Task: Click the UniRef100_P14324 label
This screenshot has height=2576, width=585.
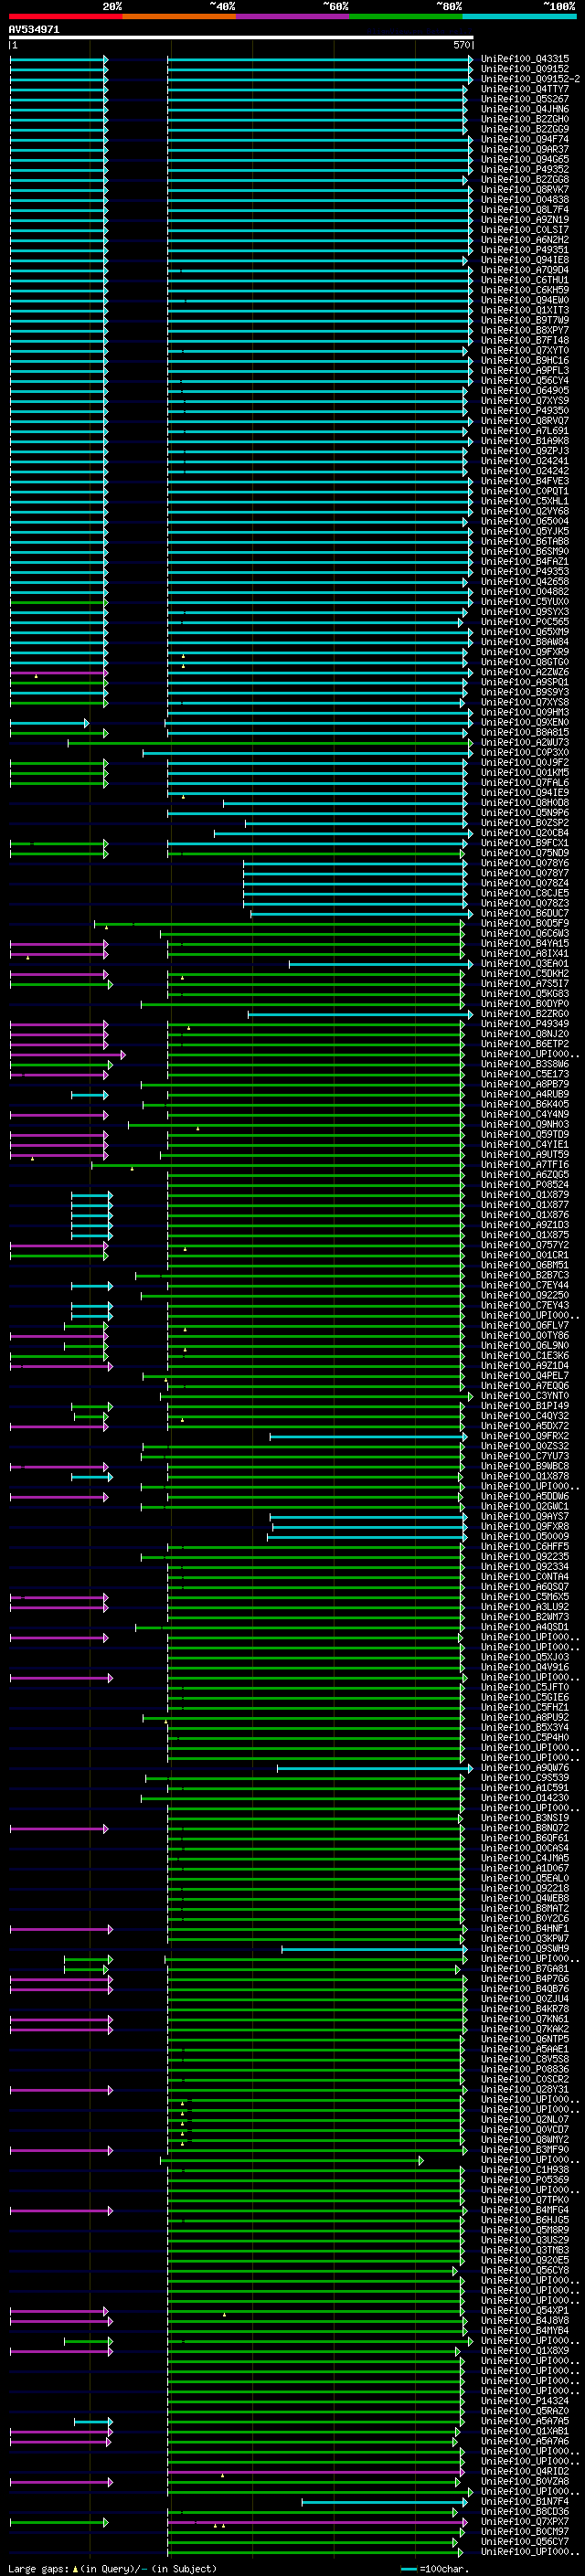Action: [525, 2400]
